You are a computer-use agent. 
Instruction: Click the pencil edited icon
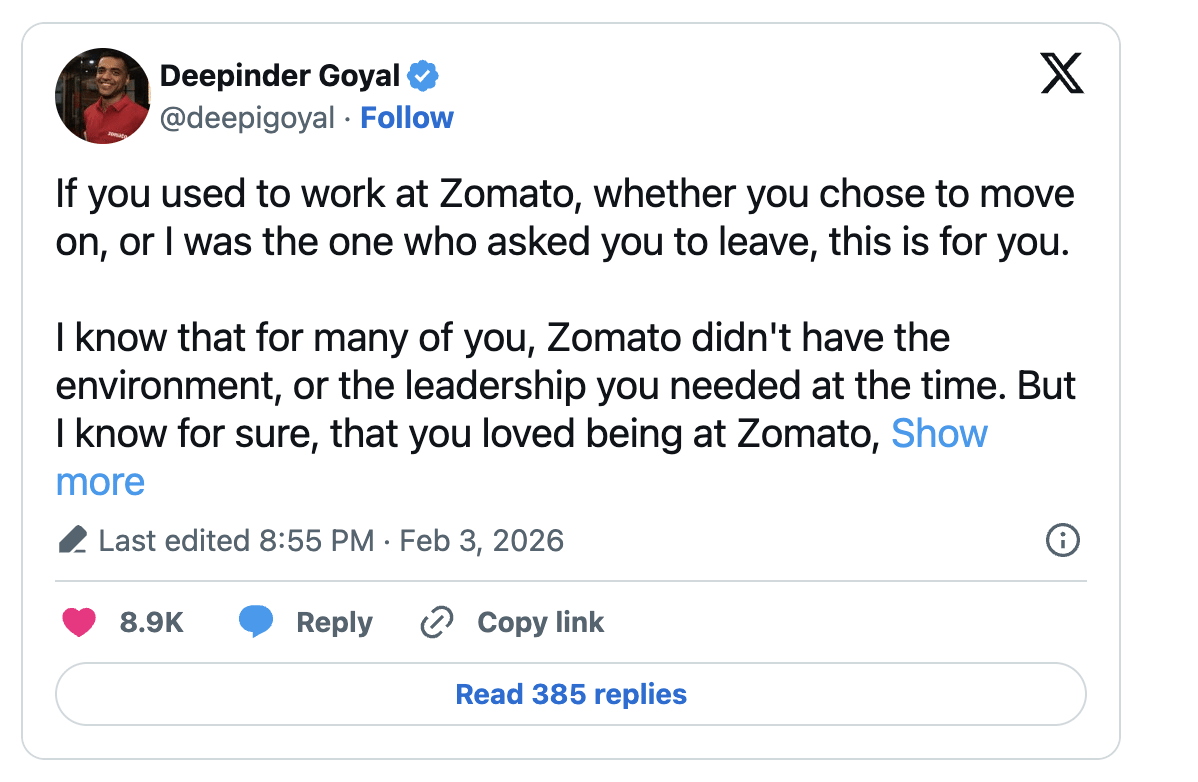72,541
